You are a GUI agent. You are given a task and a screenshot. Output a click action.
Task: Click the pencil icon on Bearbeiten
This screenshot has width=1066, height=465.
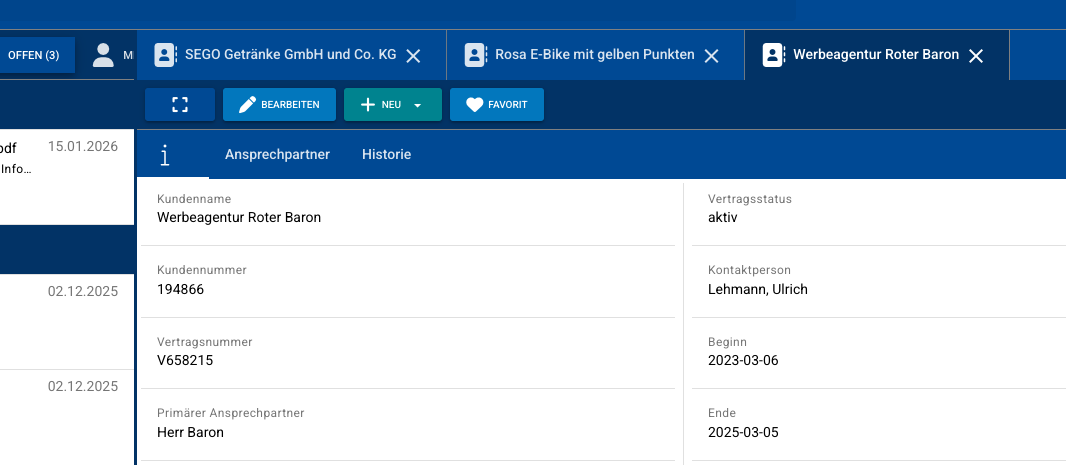point(247,105)
